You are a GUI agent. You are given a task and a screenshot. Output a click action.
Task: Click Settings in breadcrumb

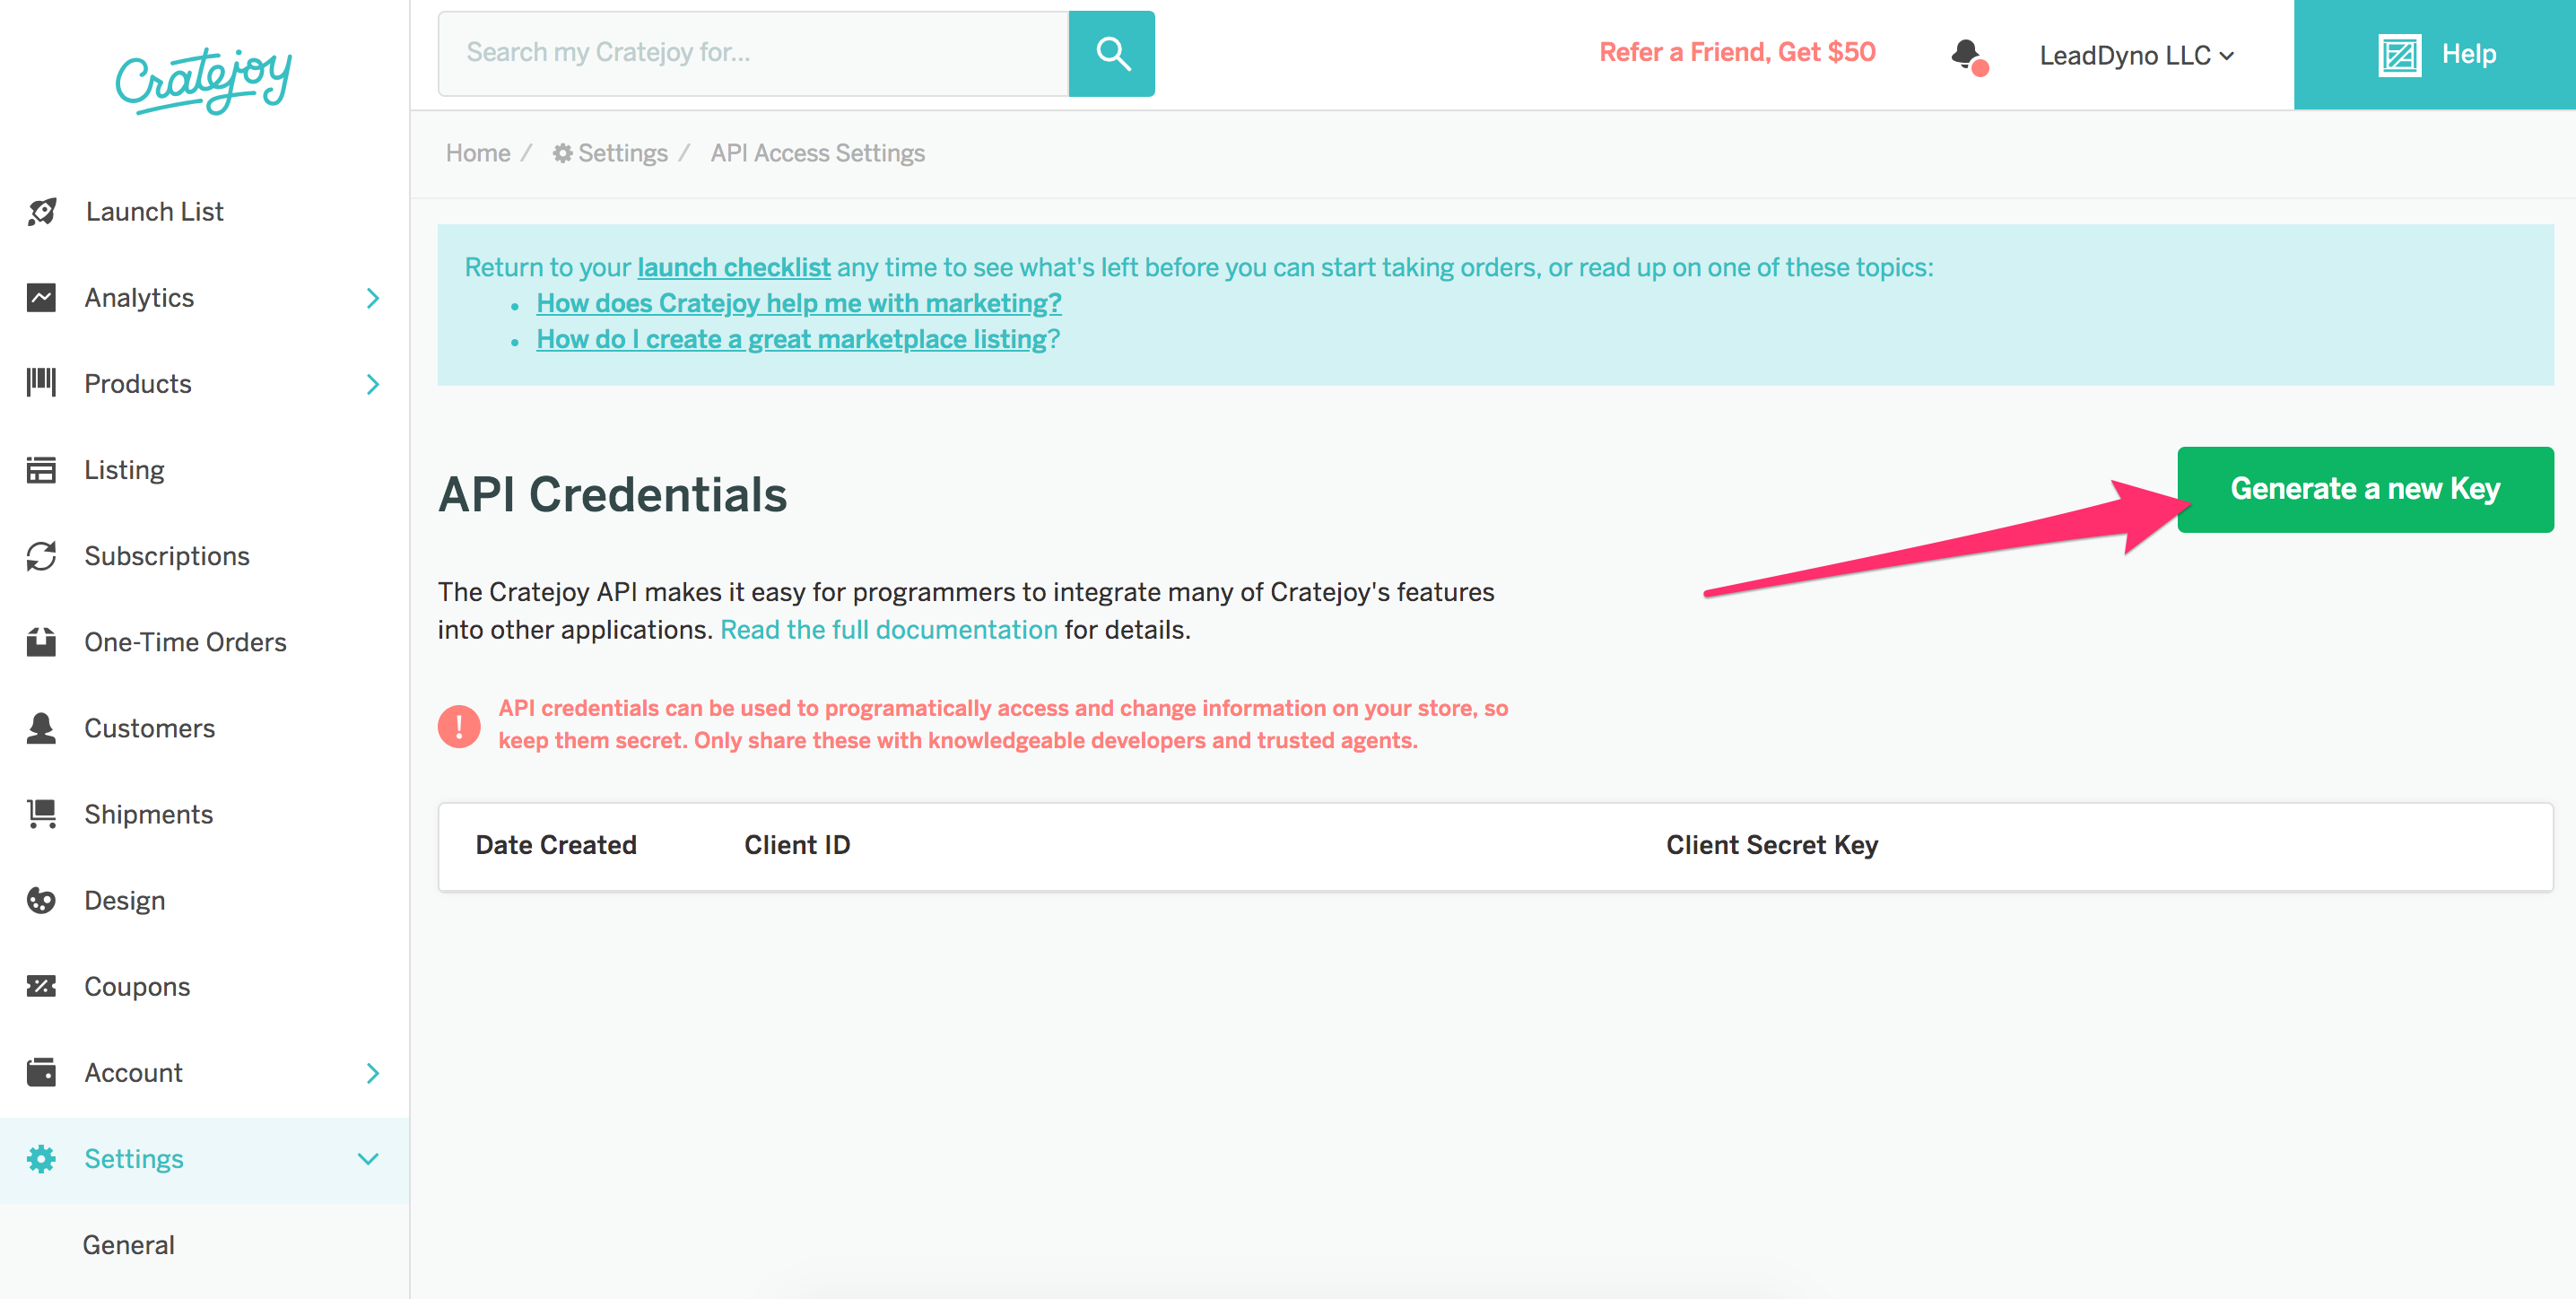tap(623, 153)
